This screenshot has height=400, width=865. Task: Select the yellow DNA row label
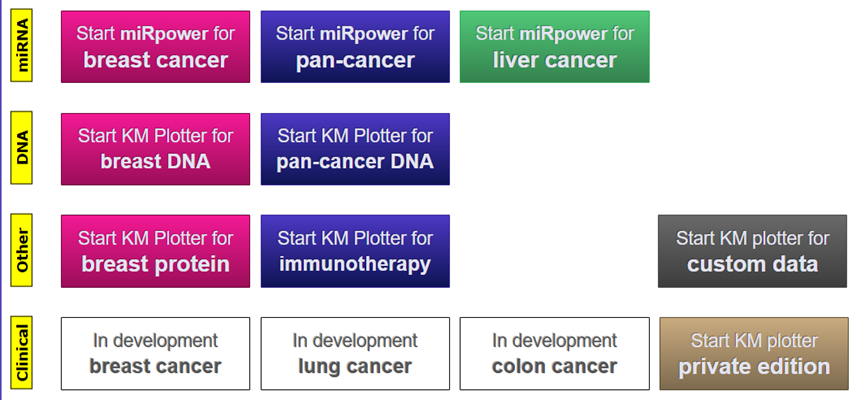[x=22, y=149]
